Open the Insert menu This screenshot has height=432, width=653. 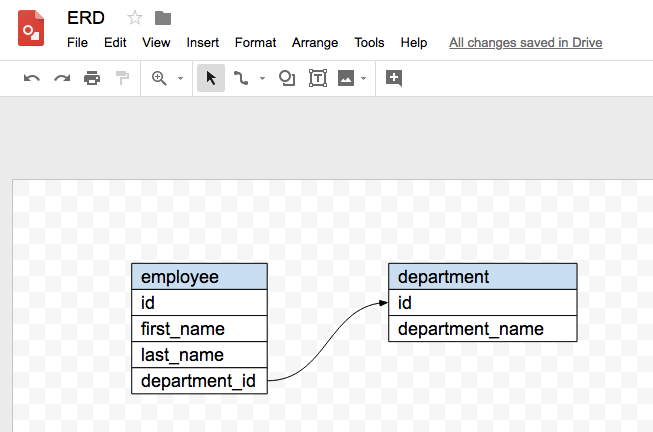tap(203, 43)
